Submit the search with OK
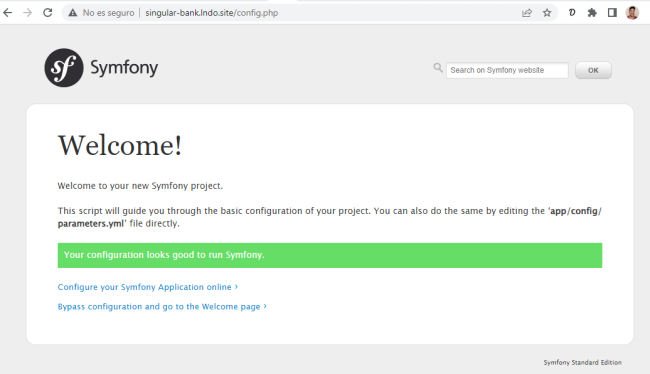The height and width of the screenshot is (374, 650). (x=593, y=70)
